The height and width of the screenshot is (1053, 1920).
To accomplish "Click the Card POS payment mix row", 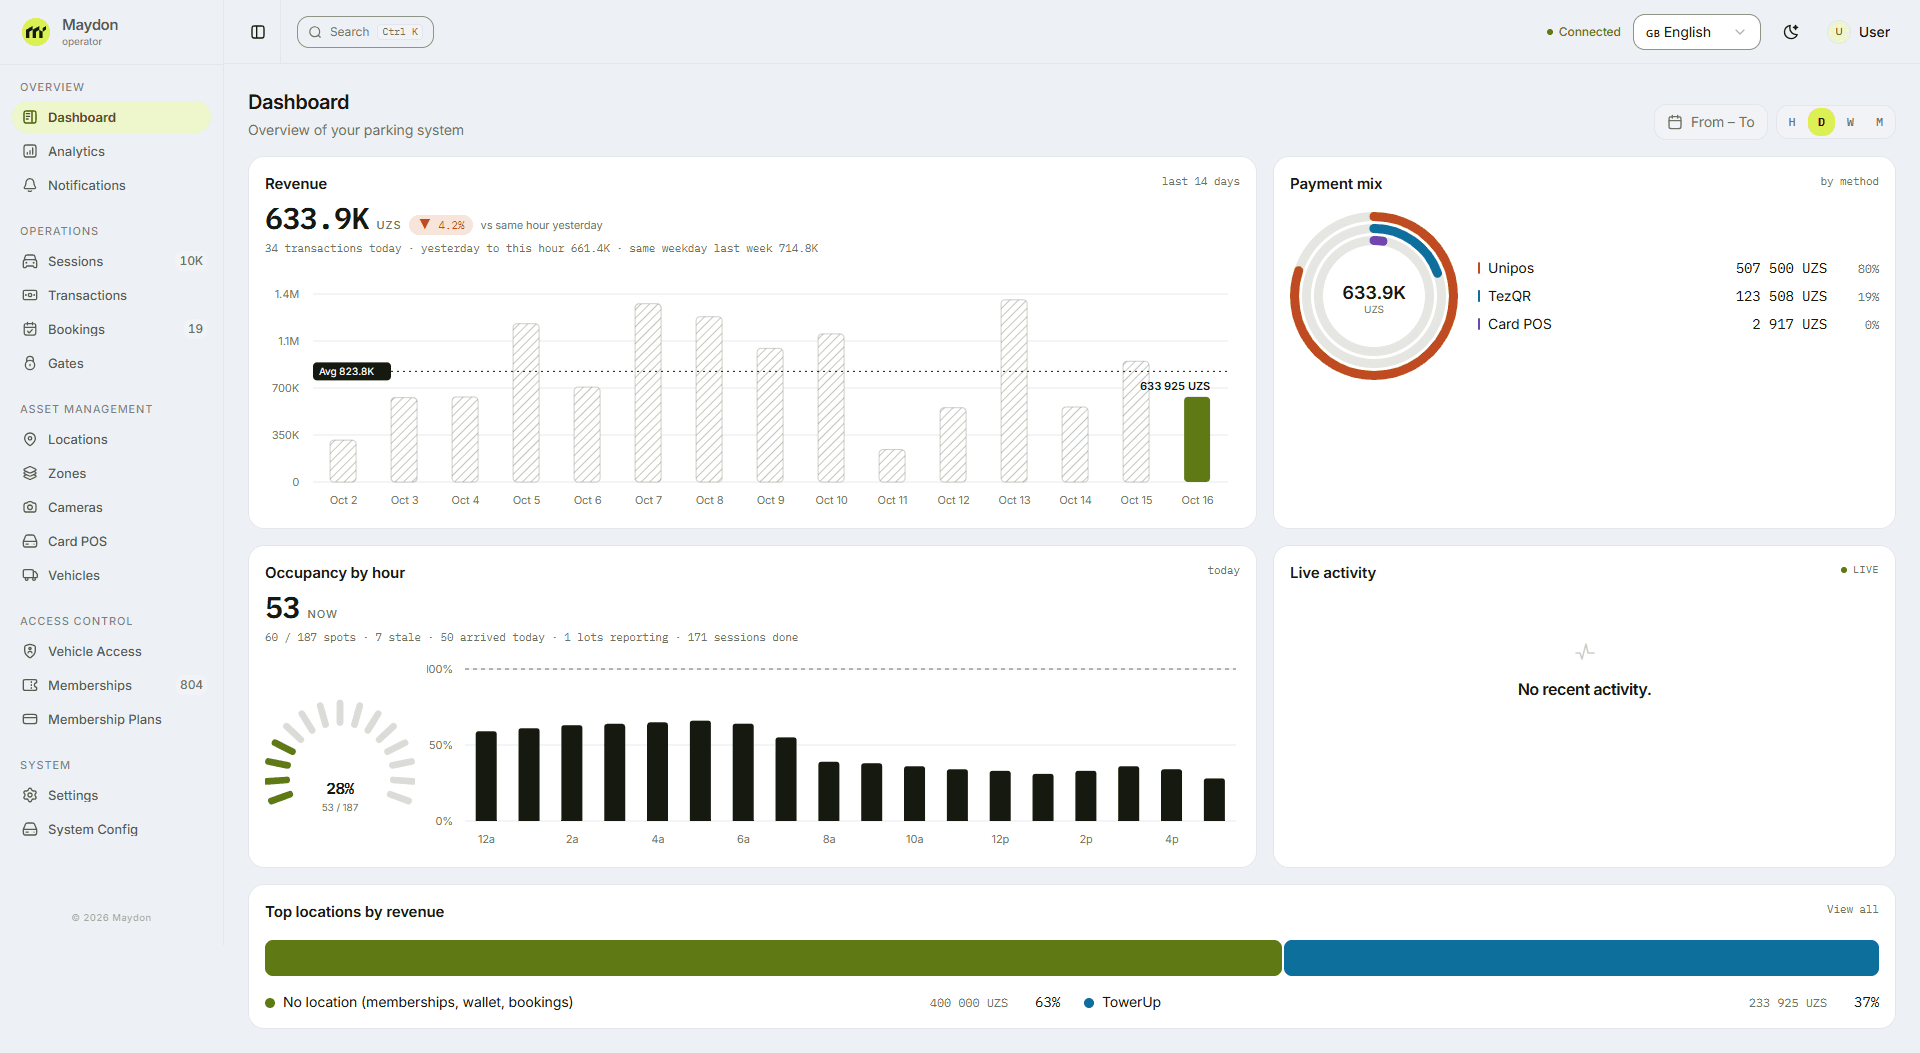I will (x=1678, y=324).
